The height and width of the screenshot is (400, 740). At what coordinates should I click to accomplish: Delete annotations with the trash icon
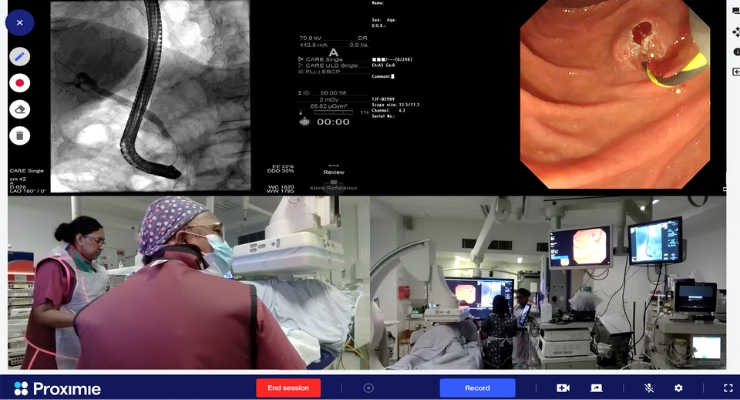click(19, 136)
